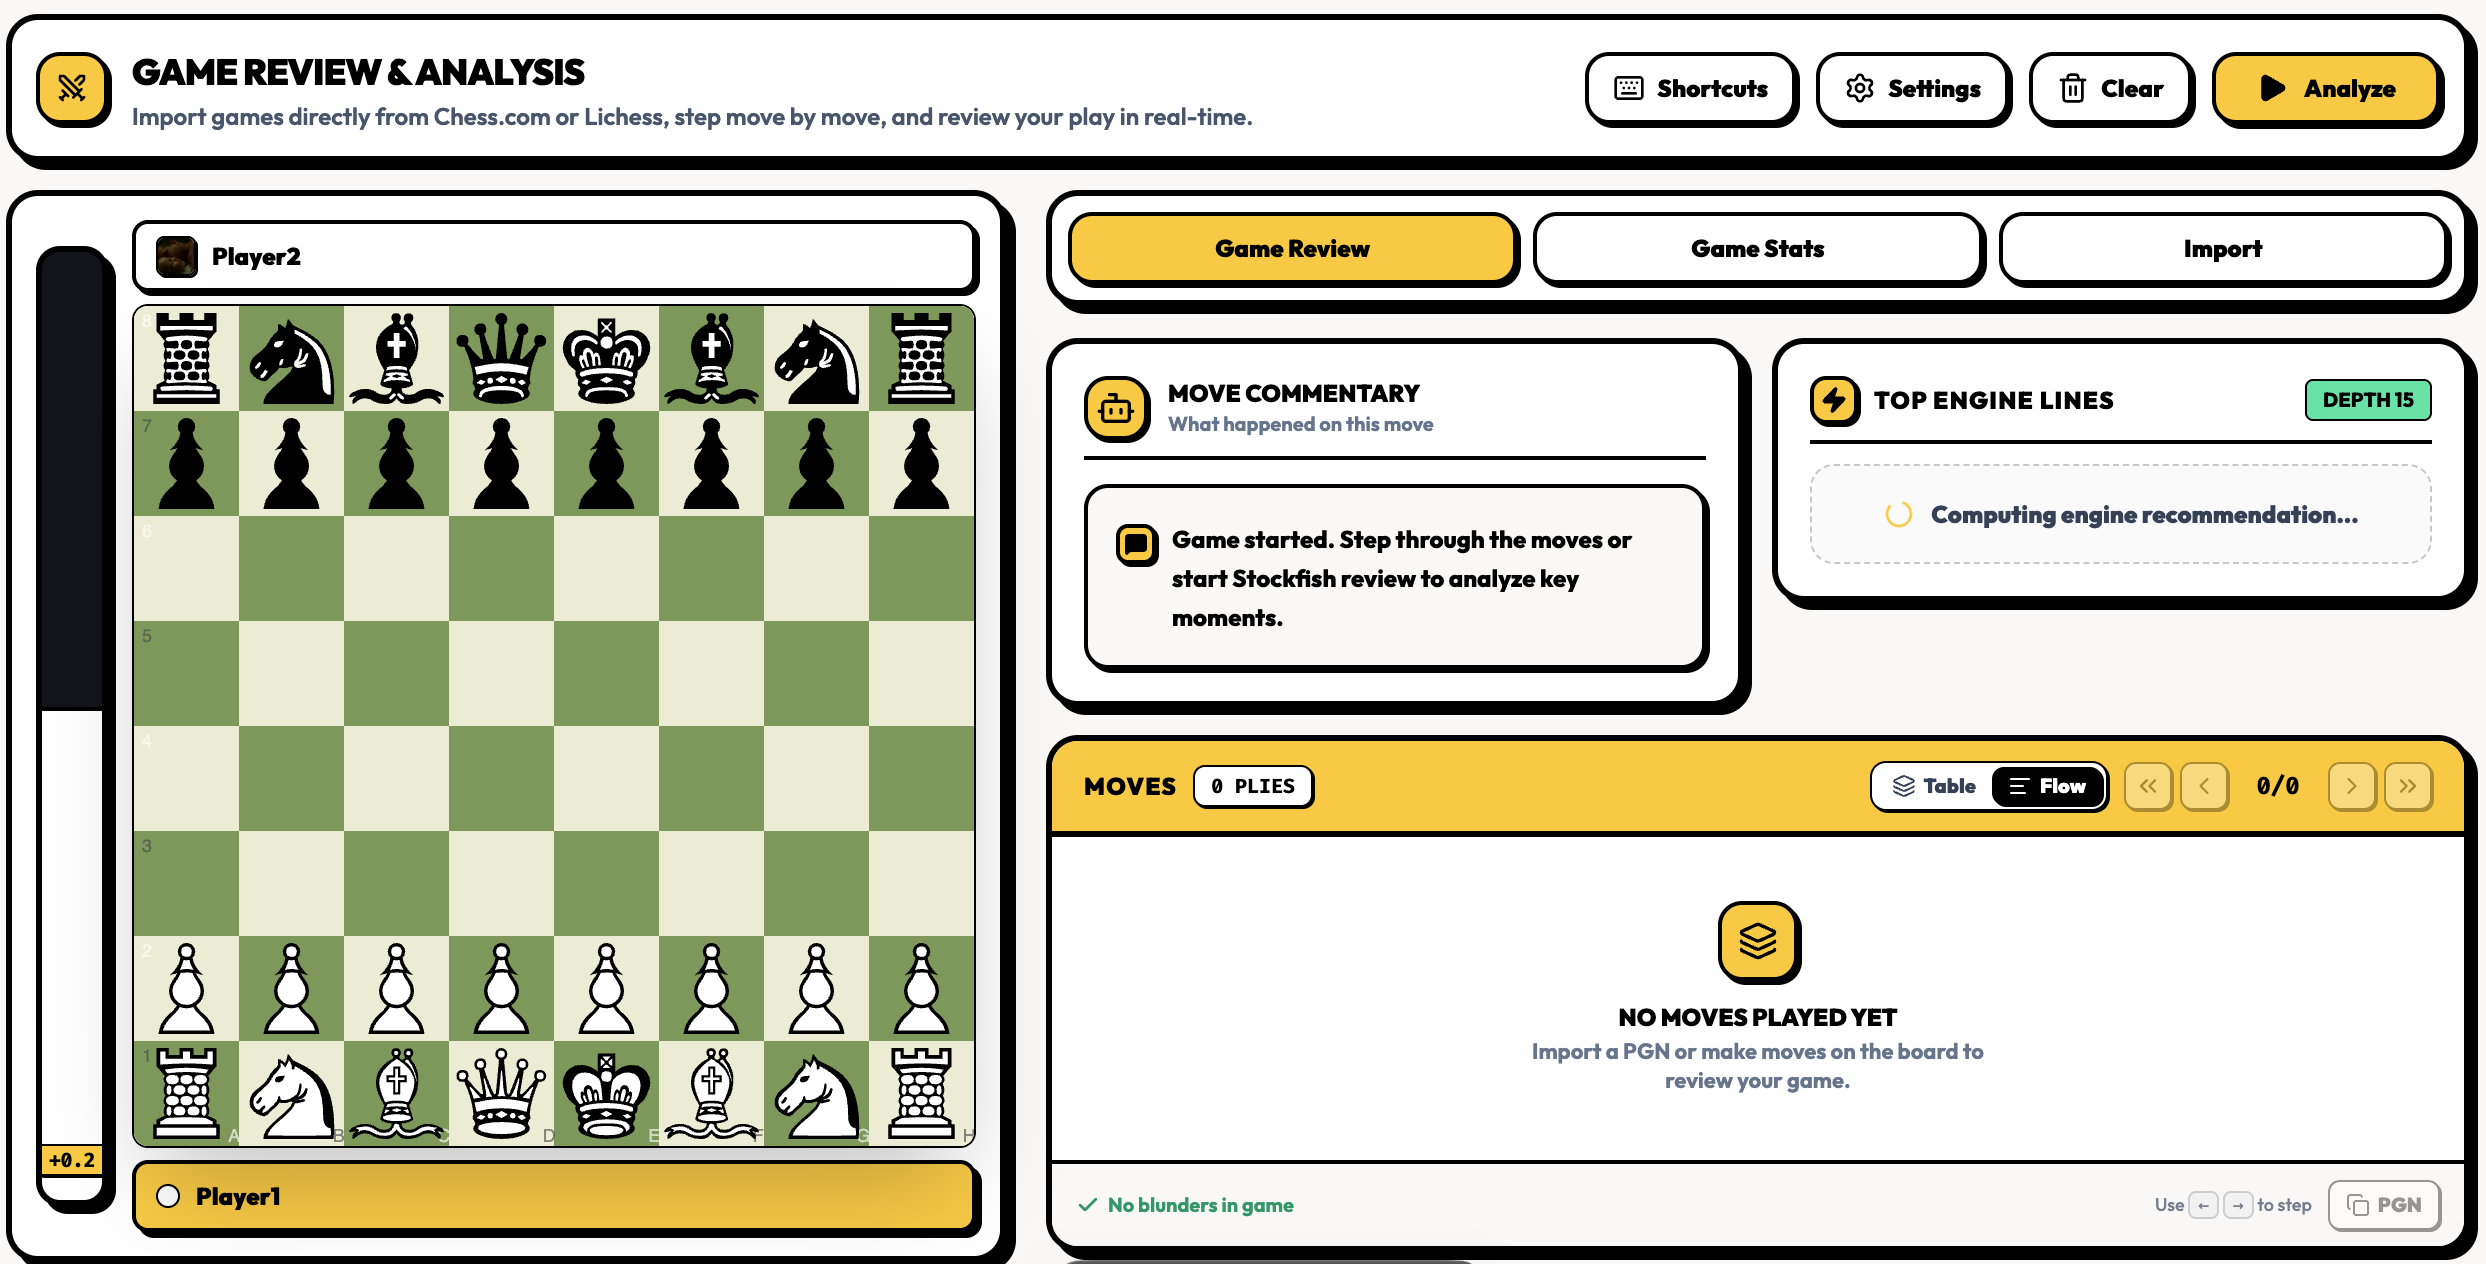Click the Player2 name bar
This screenshot has width=2486, height=1264.
[554, 257]
